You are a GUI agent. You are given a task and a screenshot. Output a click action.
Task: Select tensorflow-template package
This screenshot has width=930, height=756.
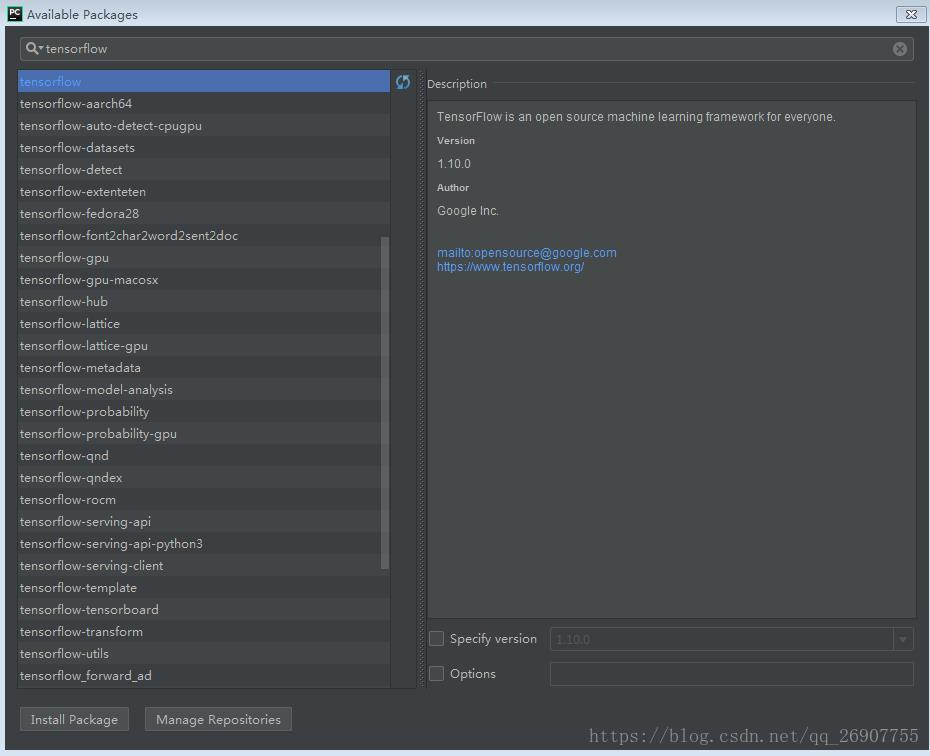click(203, 587)
